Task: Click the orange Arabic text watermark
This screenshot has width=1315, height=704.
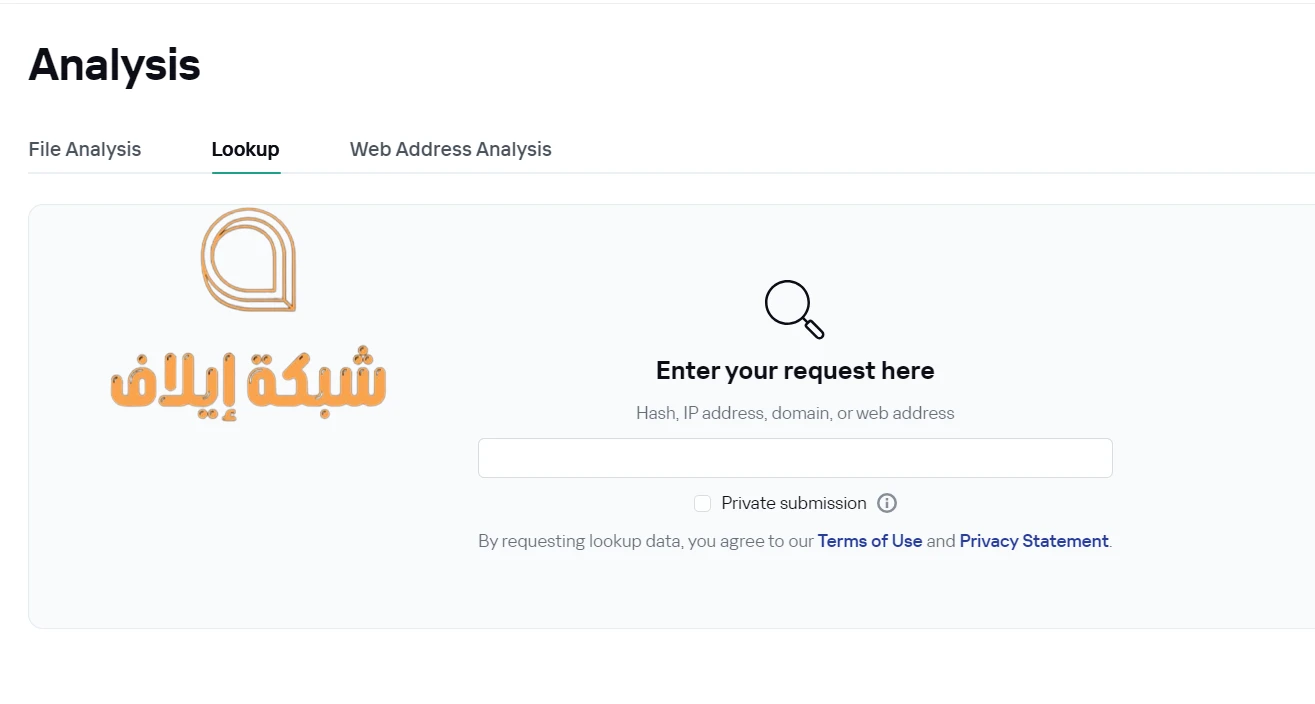Action: (x=248, y=383)
